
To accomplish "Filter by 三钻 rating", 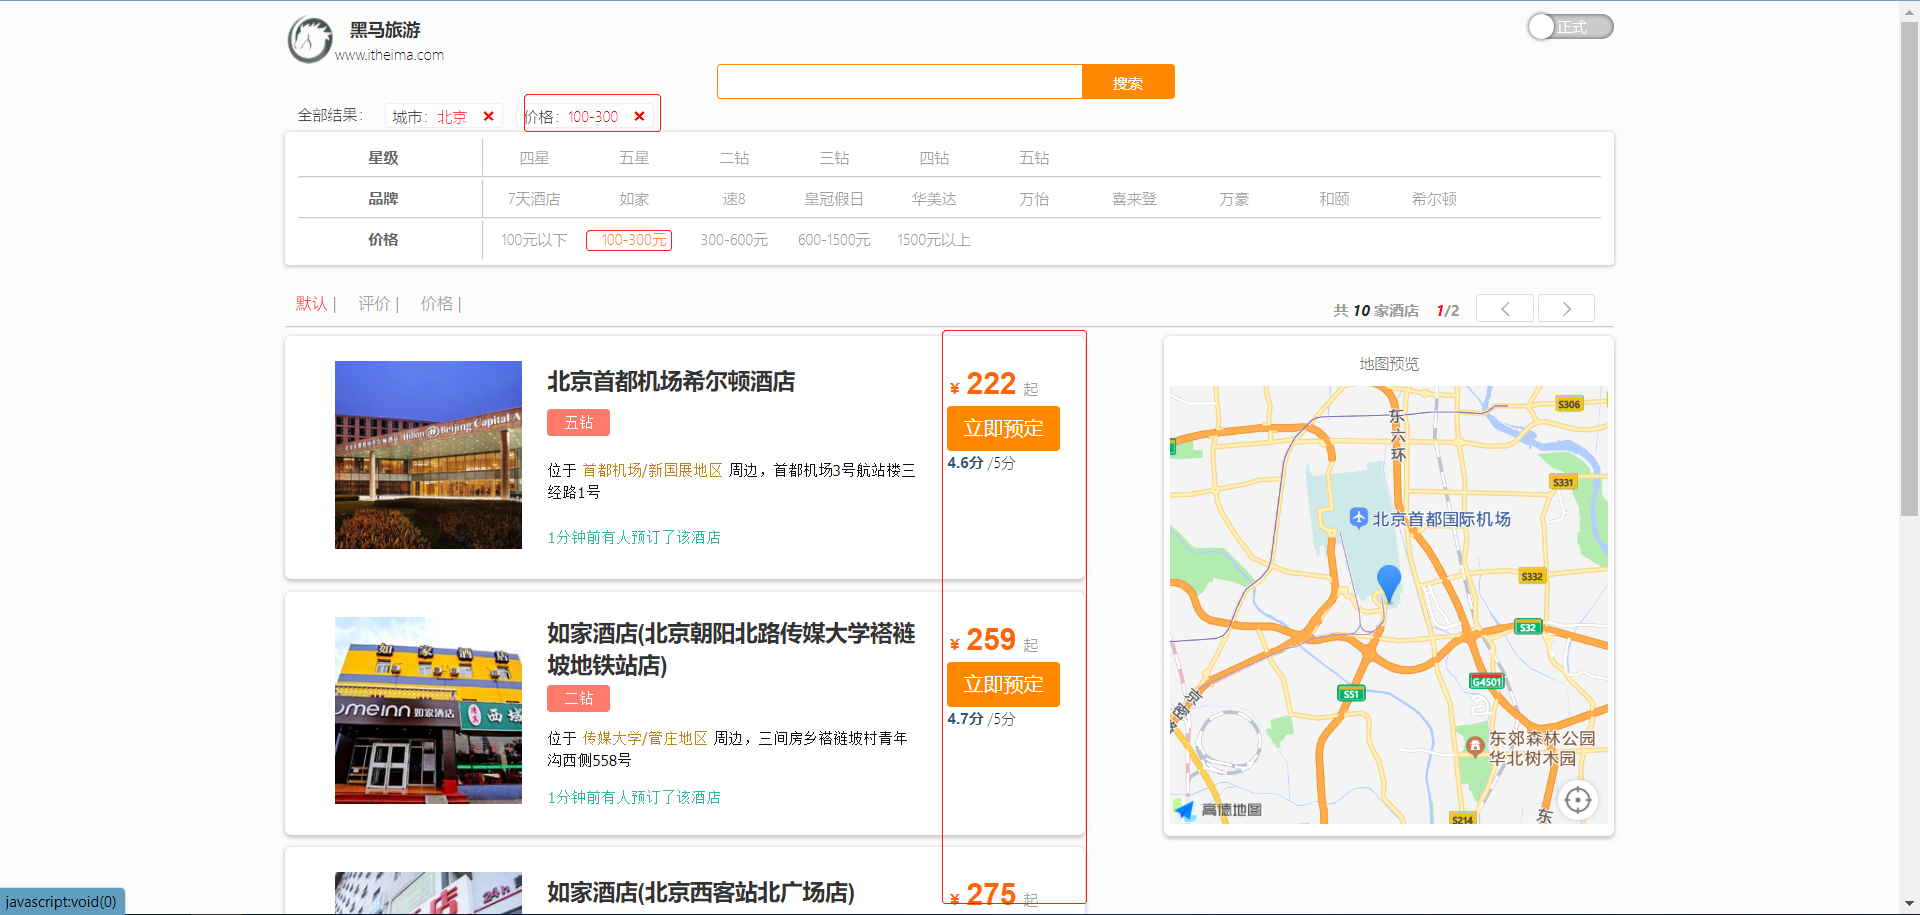I will (834, 158).
